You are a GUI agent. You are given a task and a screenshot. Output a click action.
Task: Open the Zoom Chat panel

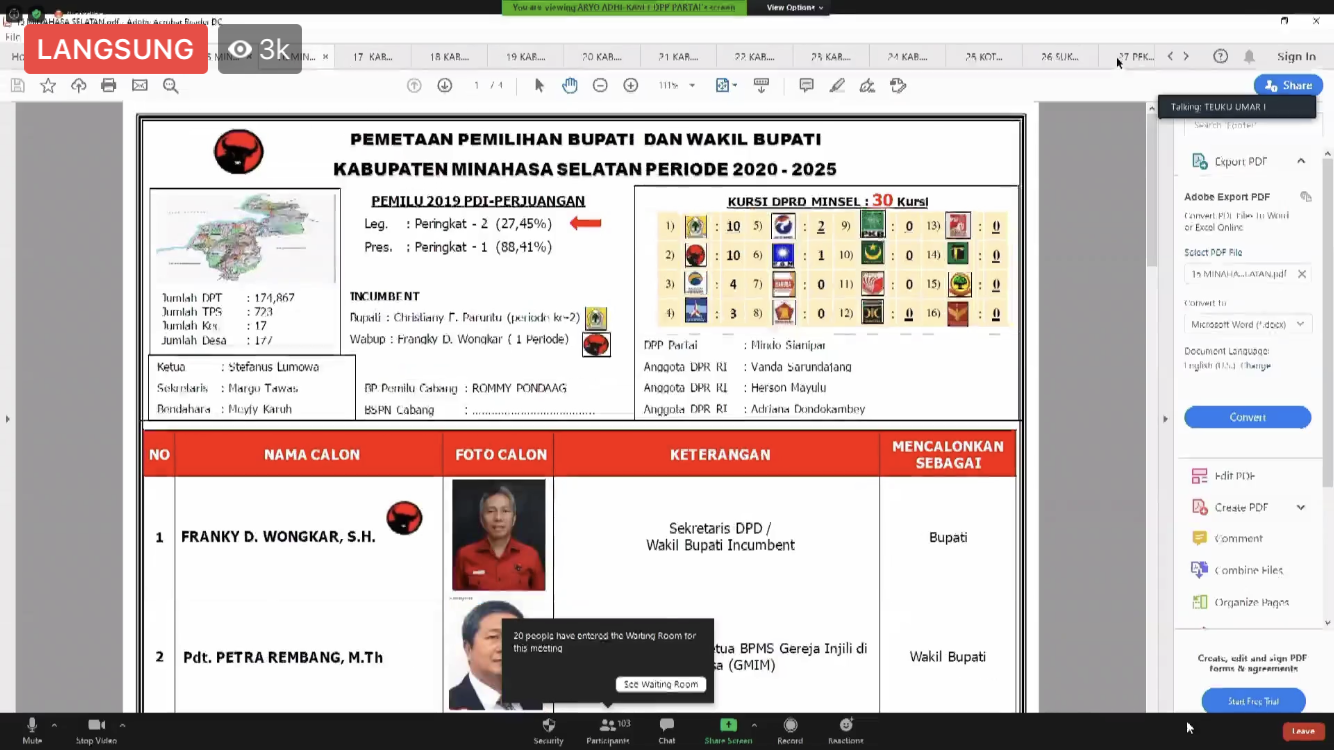(667, 729)
